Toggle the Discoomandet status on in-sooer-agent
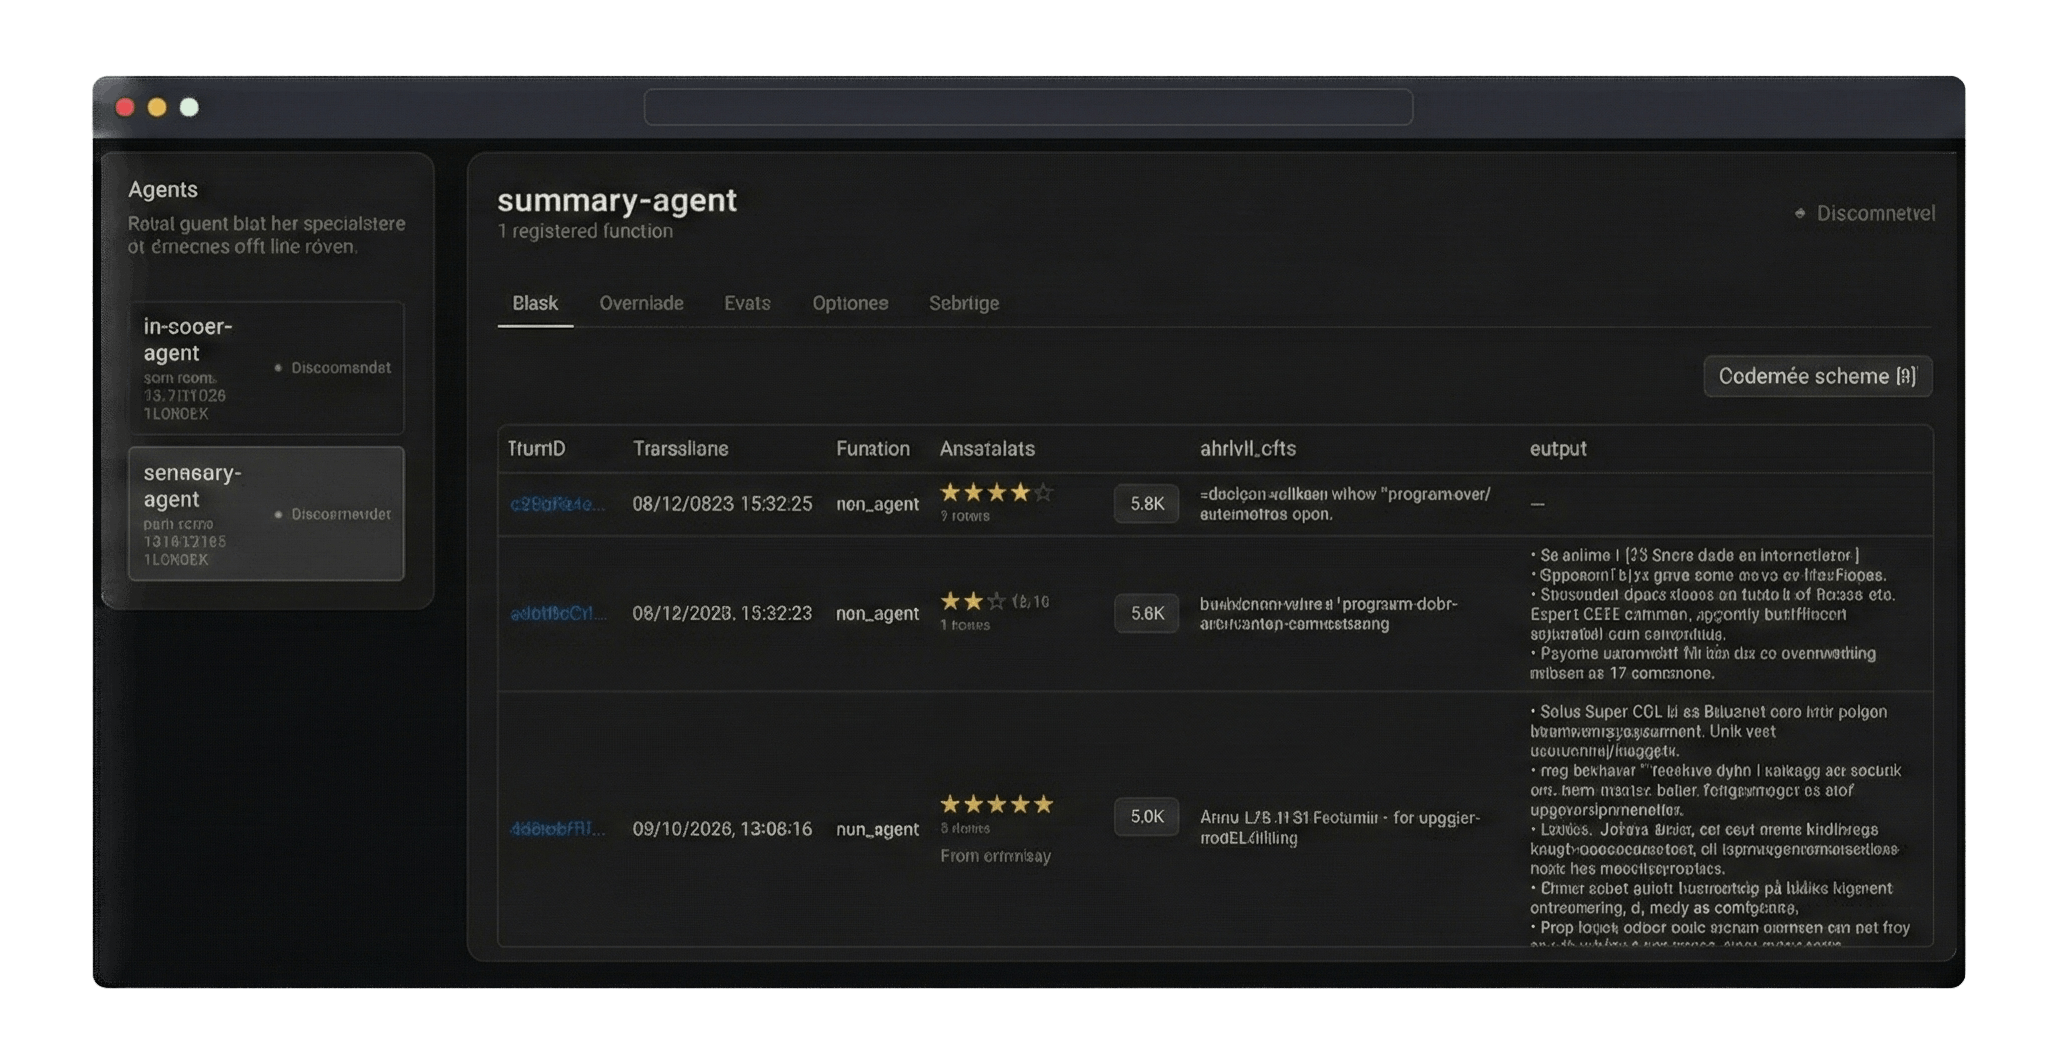Image resolution: width=2054 pixels, height=1048 pixels. point(279,367)
